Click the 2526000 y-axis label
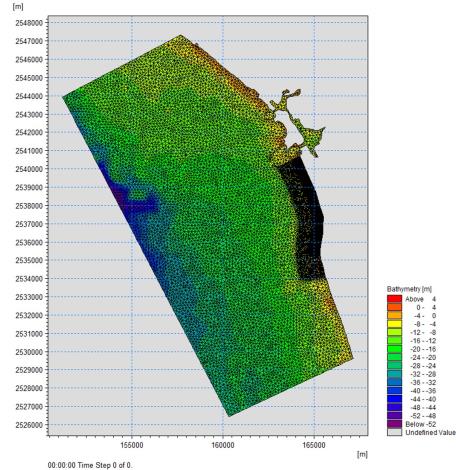This screenshot has height=470, width=456. tap(29, 425)
